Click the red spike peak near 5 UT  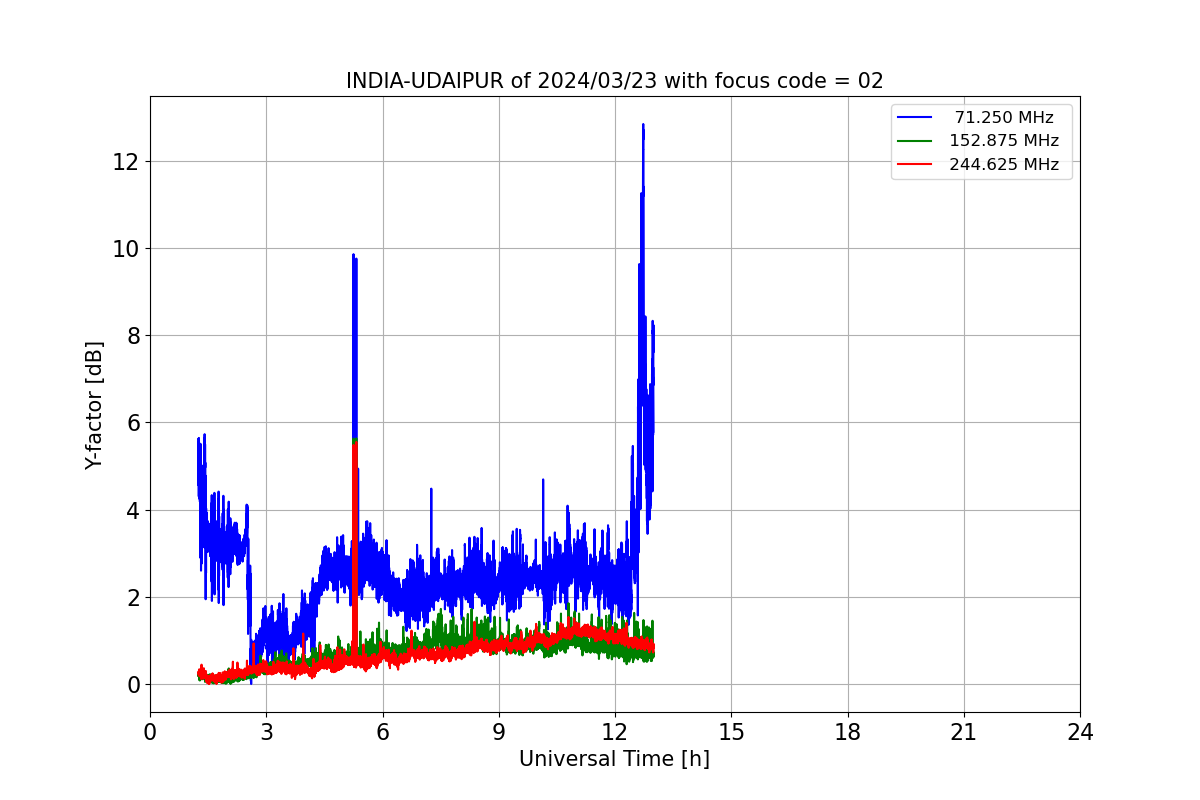[355, 447]
